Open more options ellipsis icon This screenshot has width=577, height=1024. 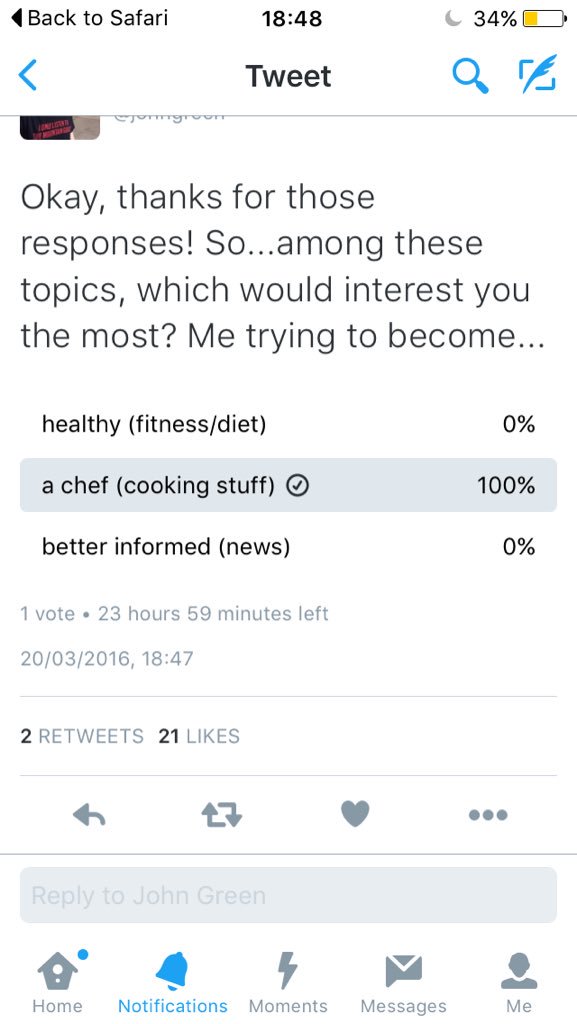click(x=488, y=814)
